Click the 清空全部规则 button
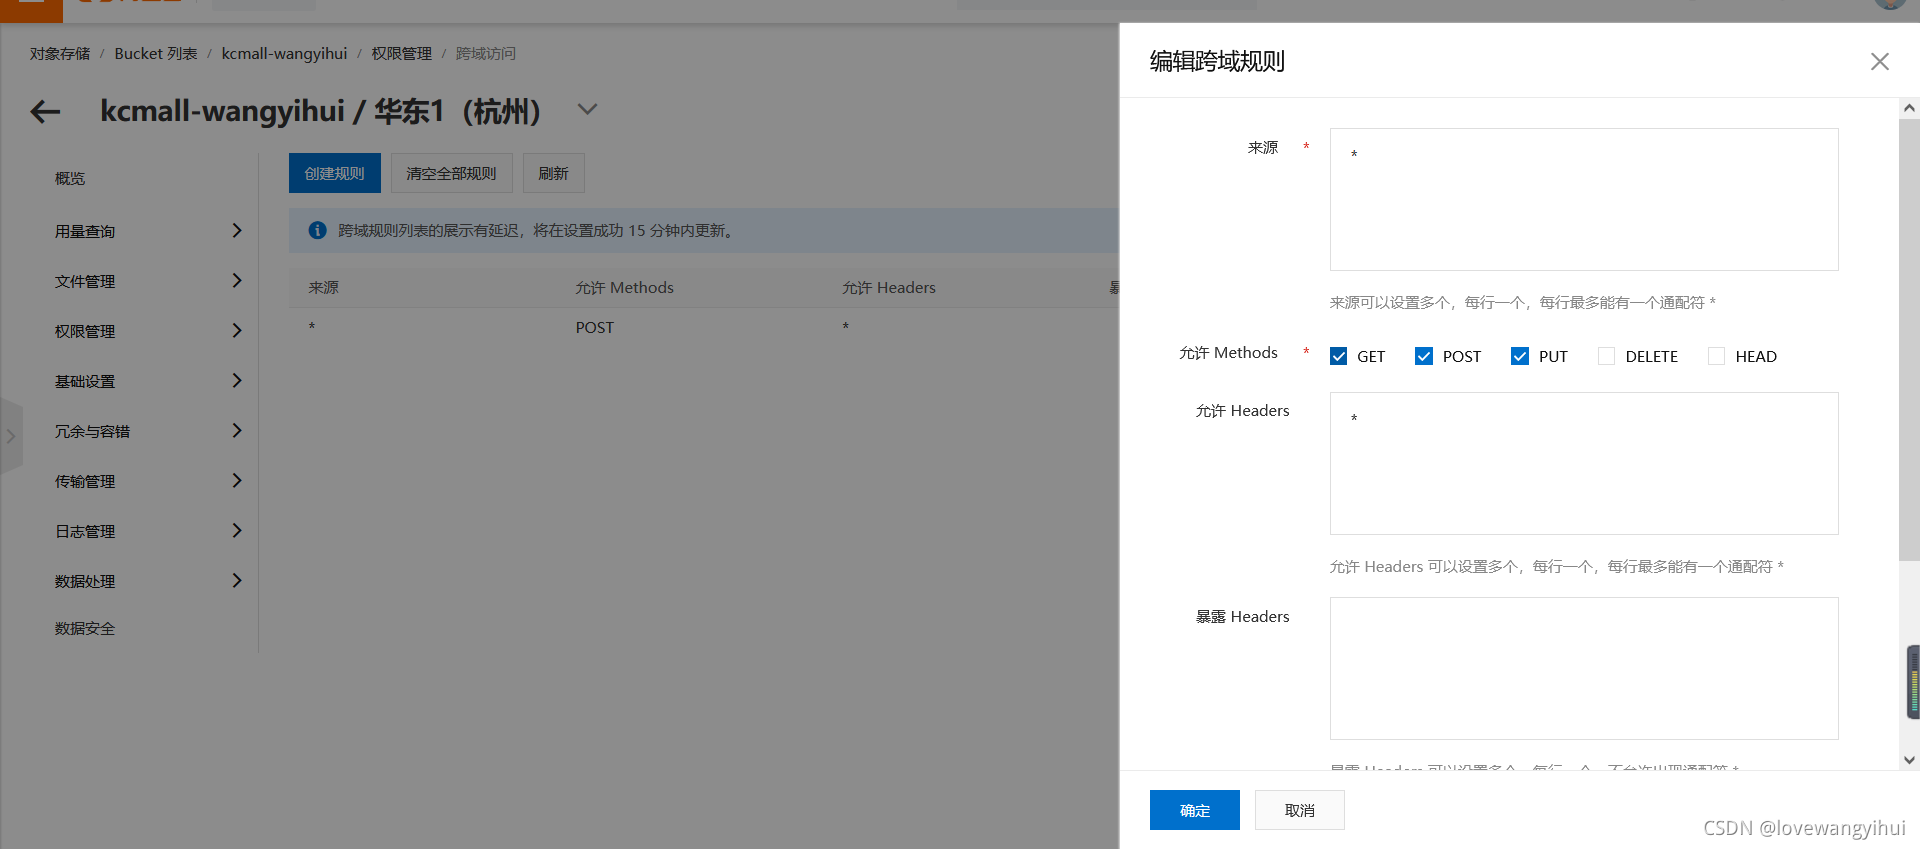Viewport: 1920px width, 849px height. pos(451,173)
